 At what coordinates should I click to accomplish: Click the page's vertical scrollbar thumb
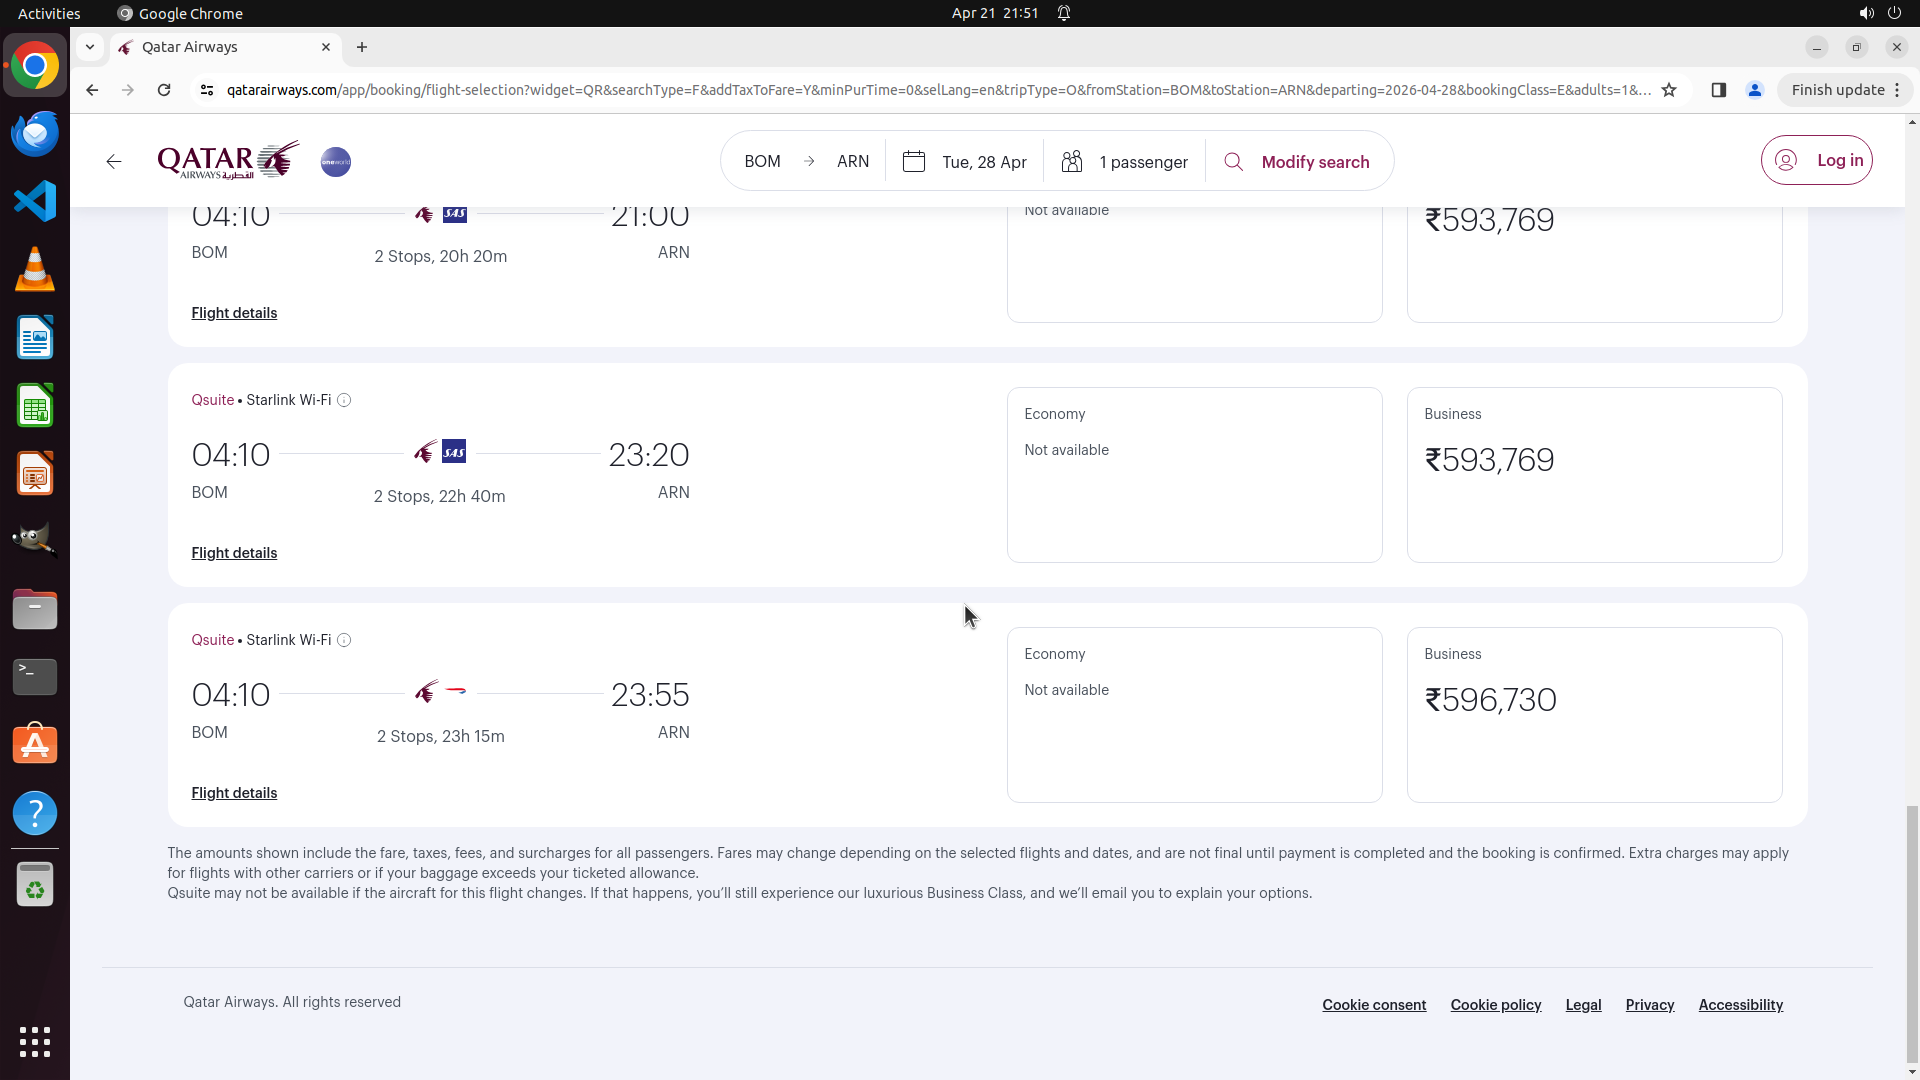click(1912, 935)
